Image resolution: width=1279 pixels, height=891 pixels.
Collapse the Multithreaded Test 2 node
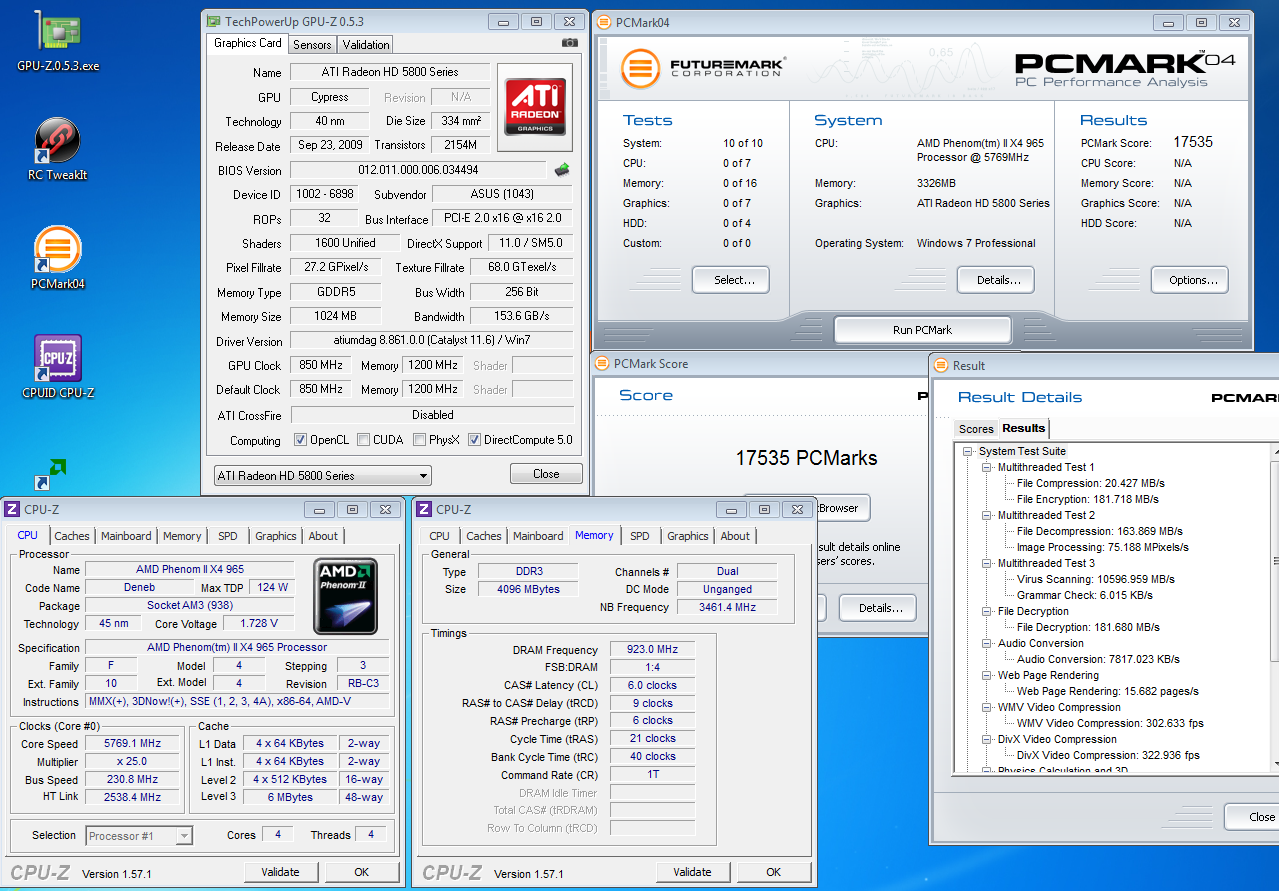987,515
